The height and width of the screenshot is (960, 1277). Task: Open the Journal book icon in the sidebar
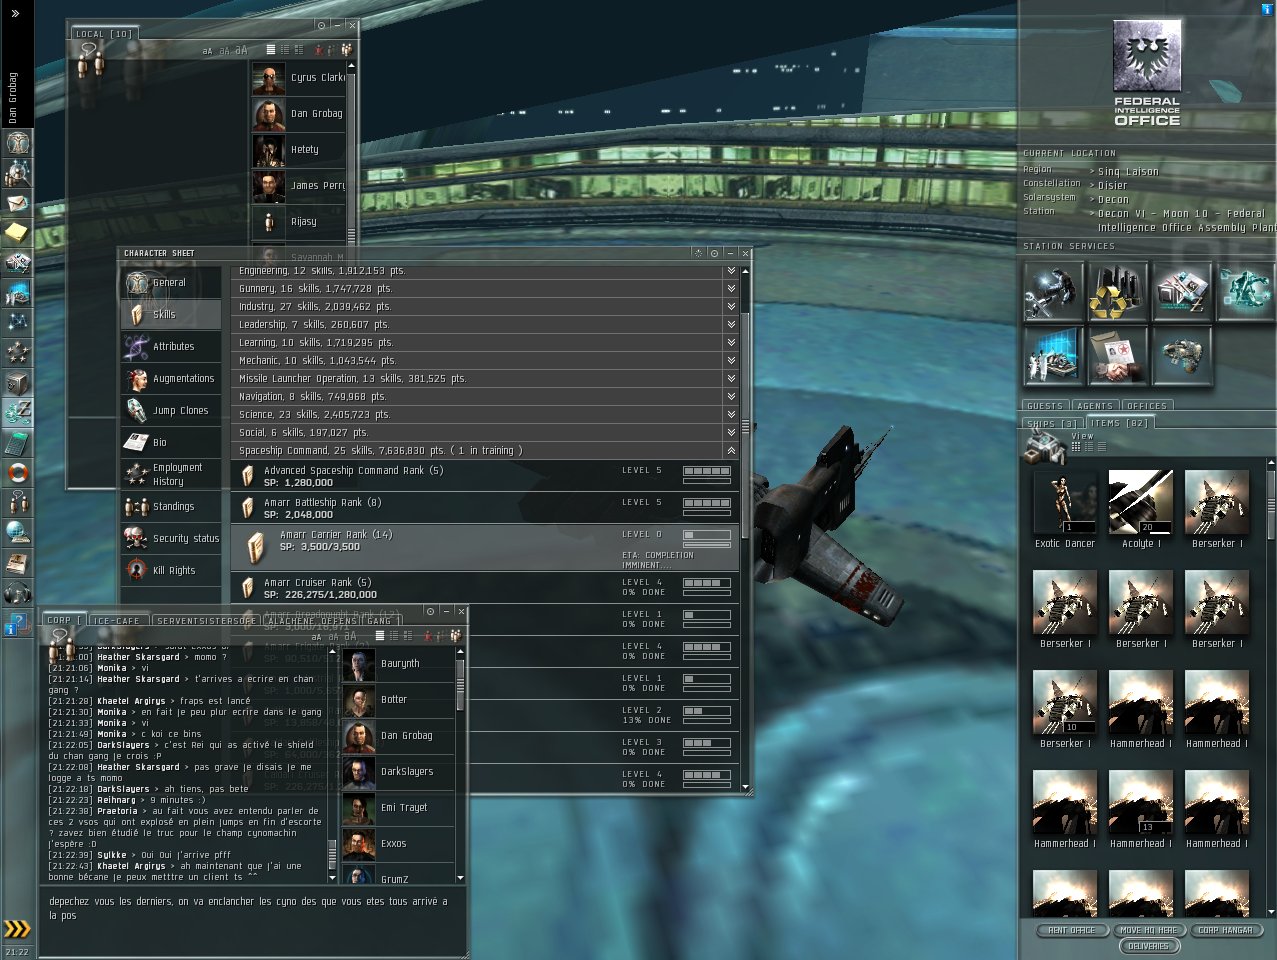point(17,563)
